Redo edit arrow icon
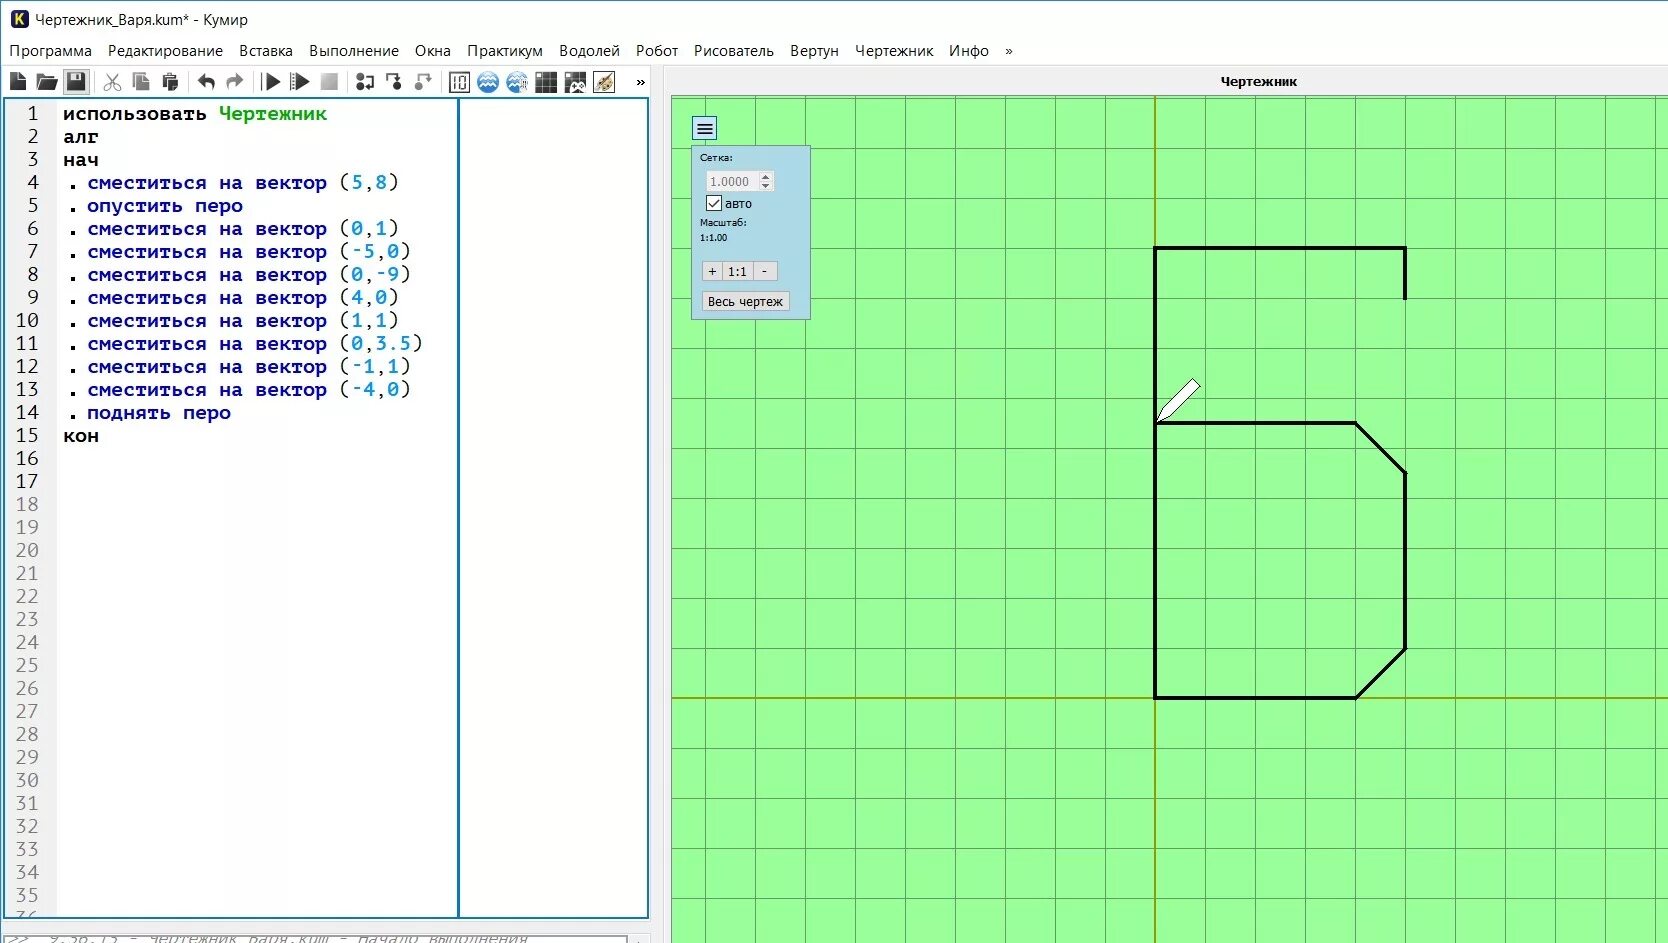Screen dimensions: 1668x943 point(235,82)
